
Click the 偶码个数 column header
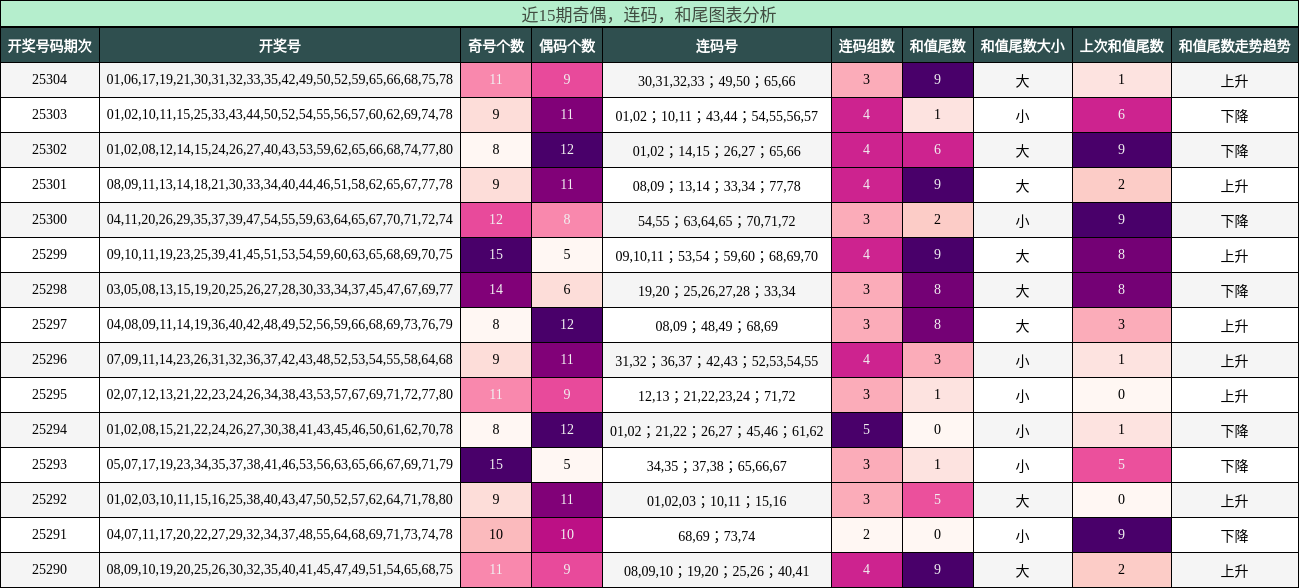point(566,44)
